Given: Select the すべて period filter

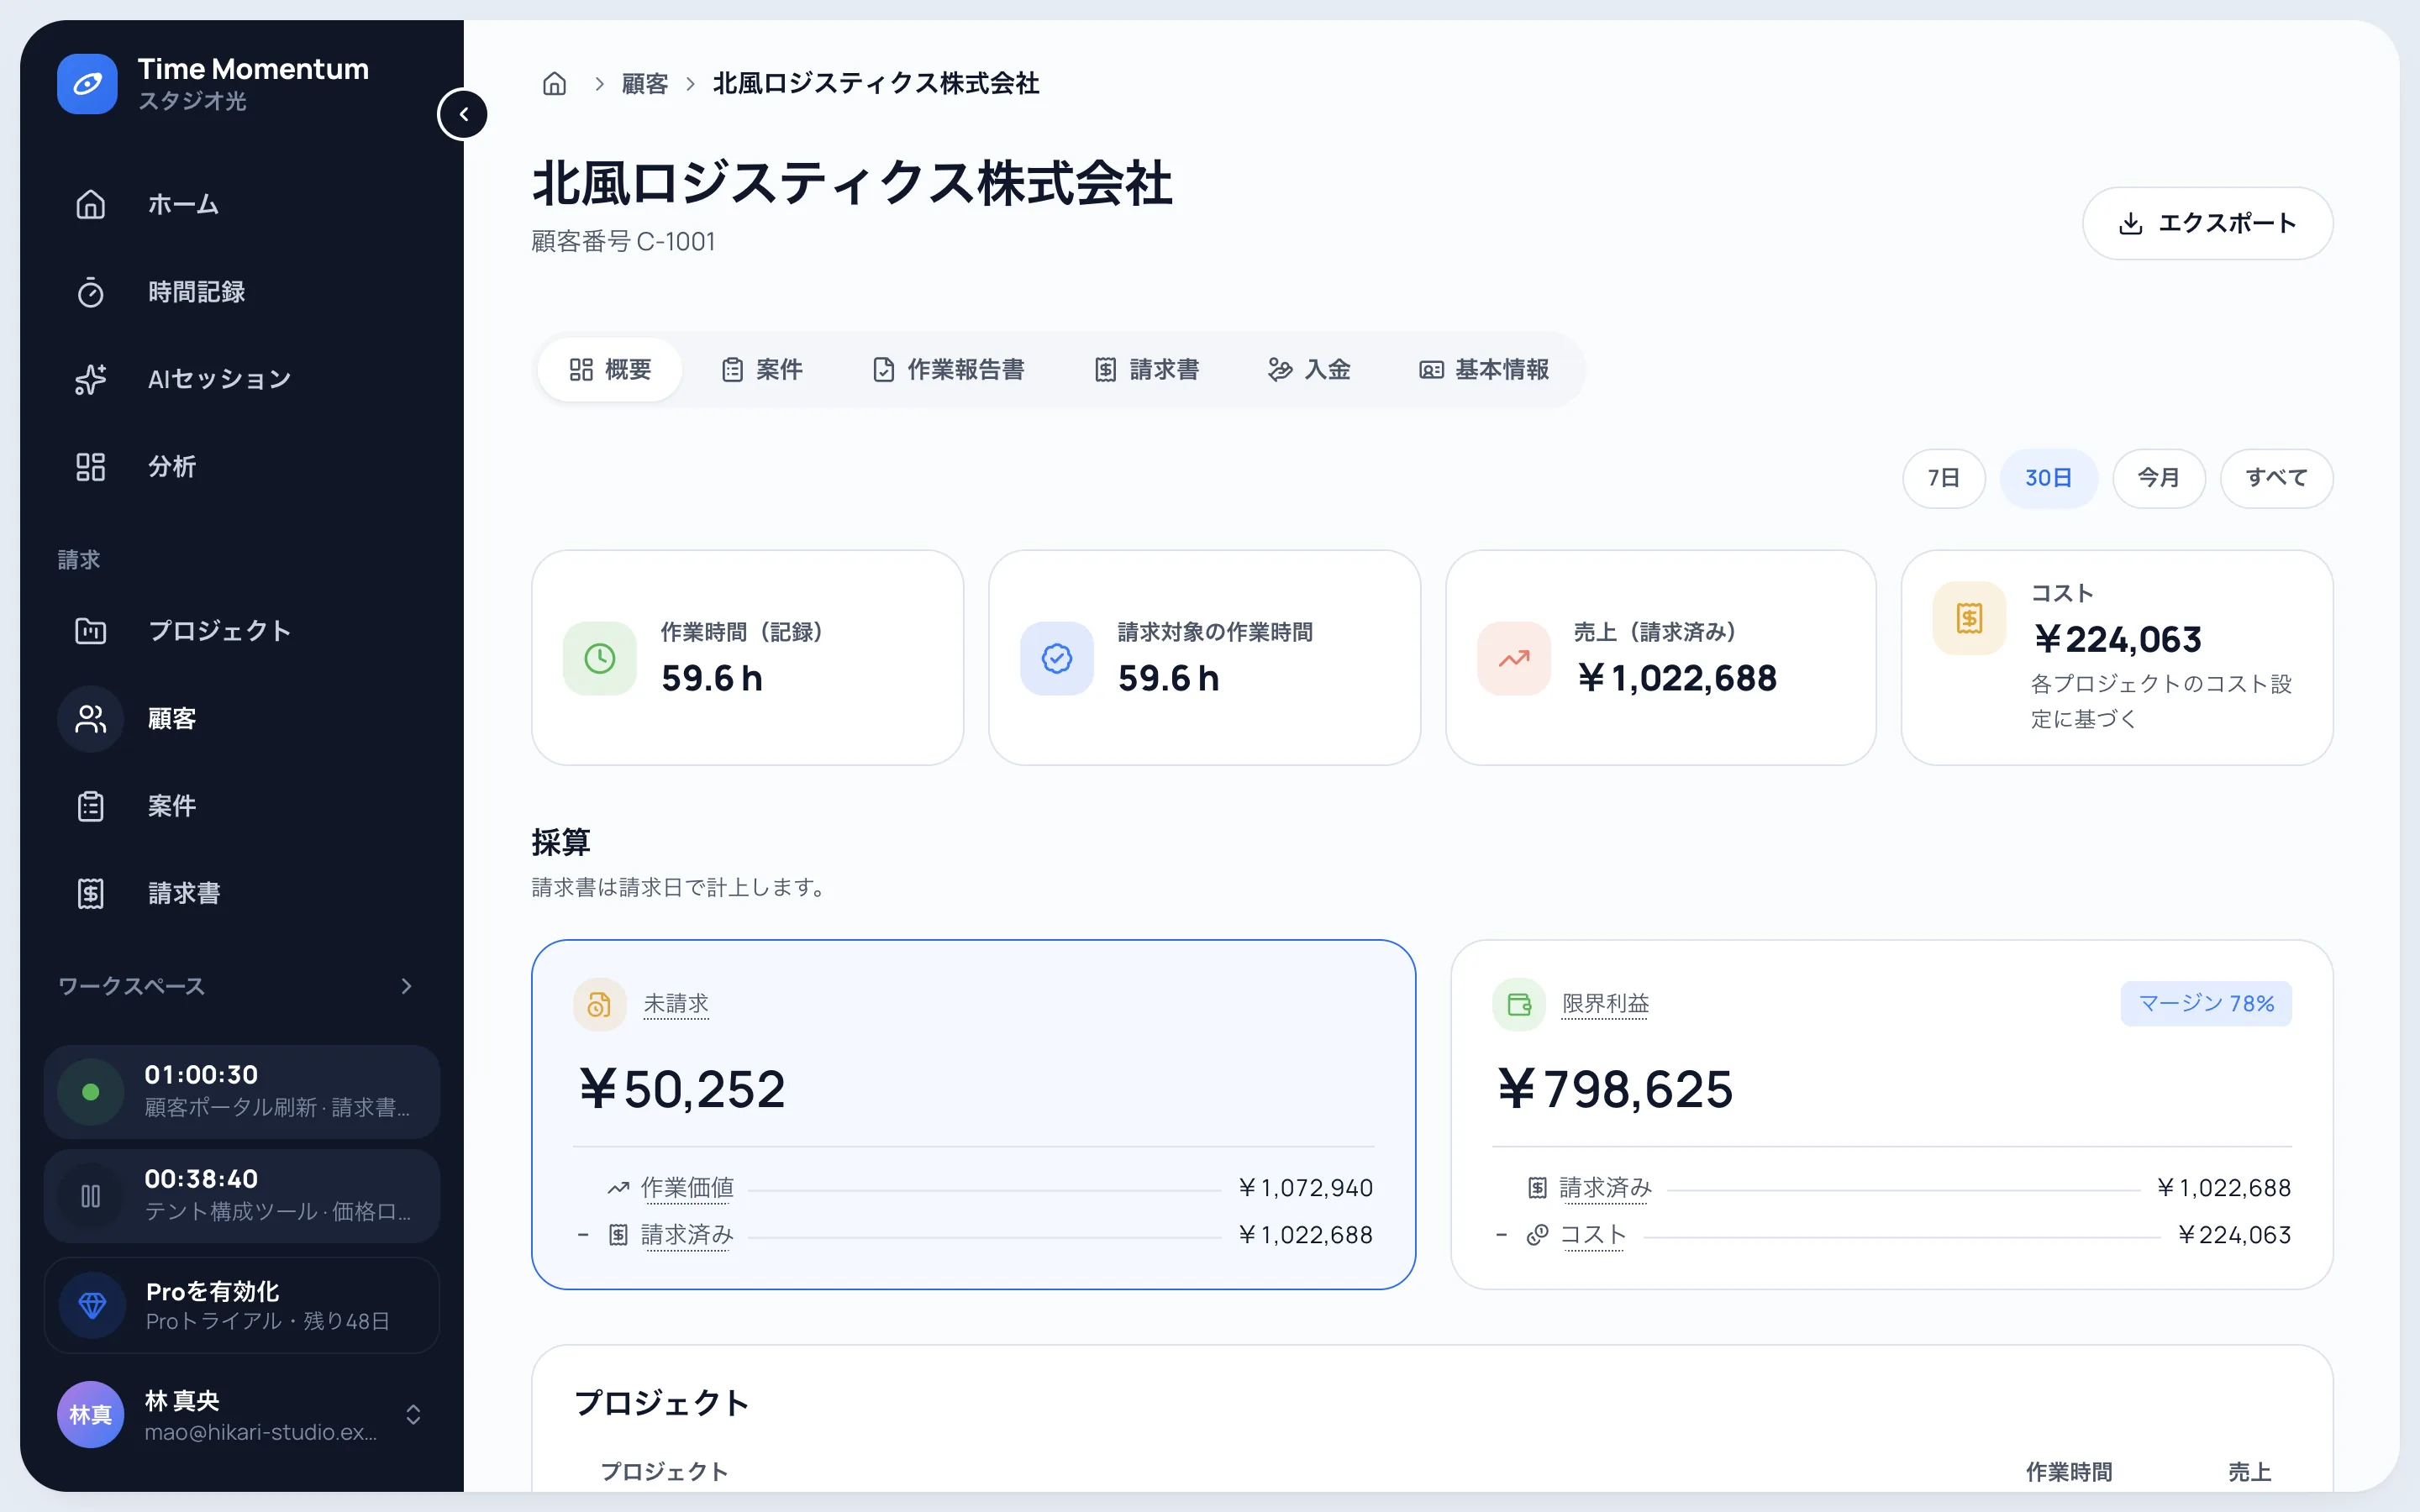Looking at the screenshot, I should (2276, 478).
